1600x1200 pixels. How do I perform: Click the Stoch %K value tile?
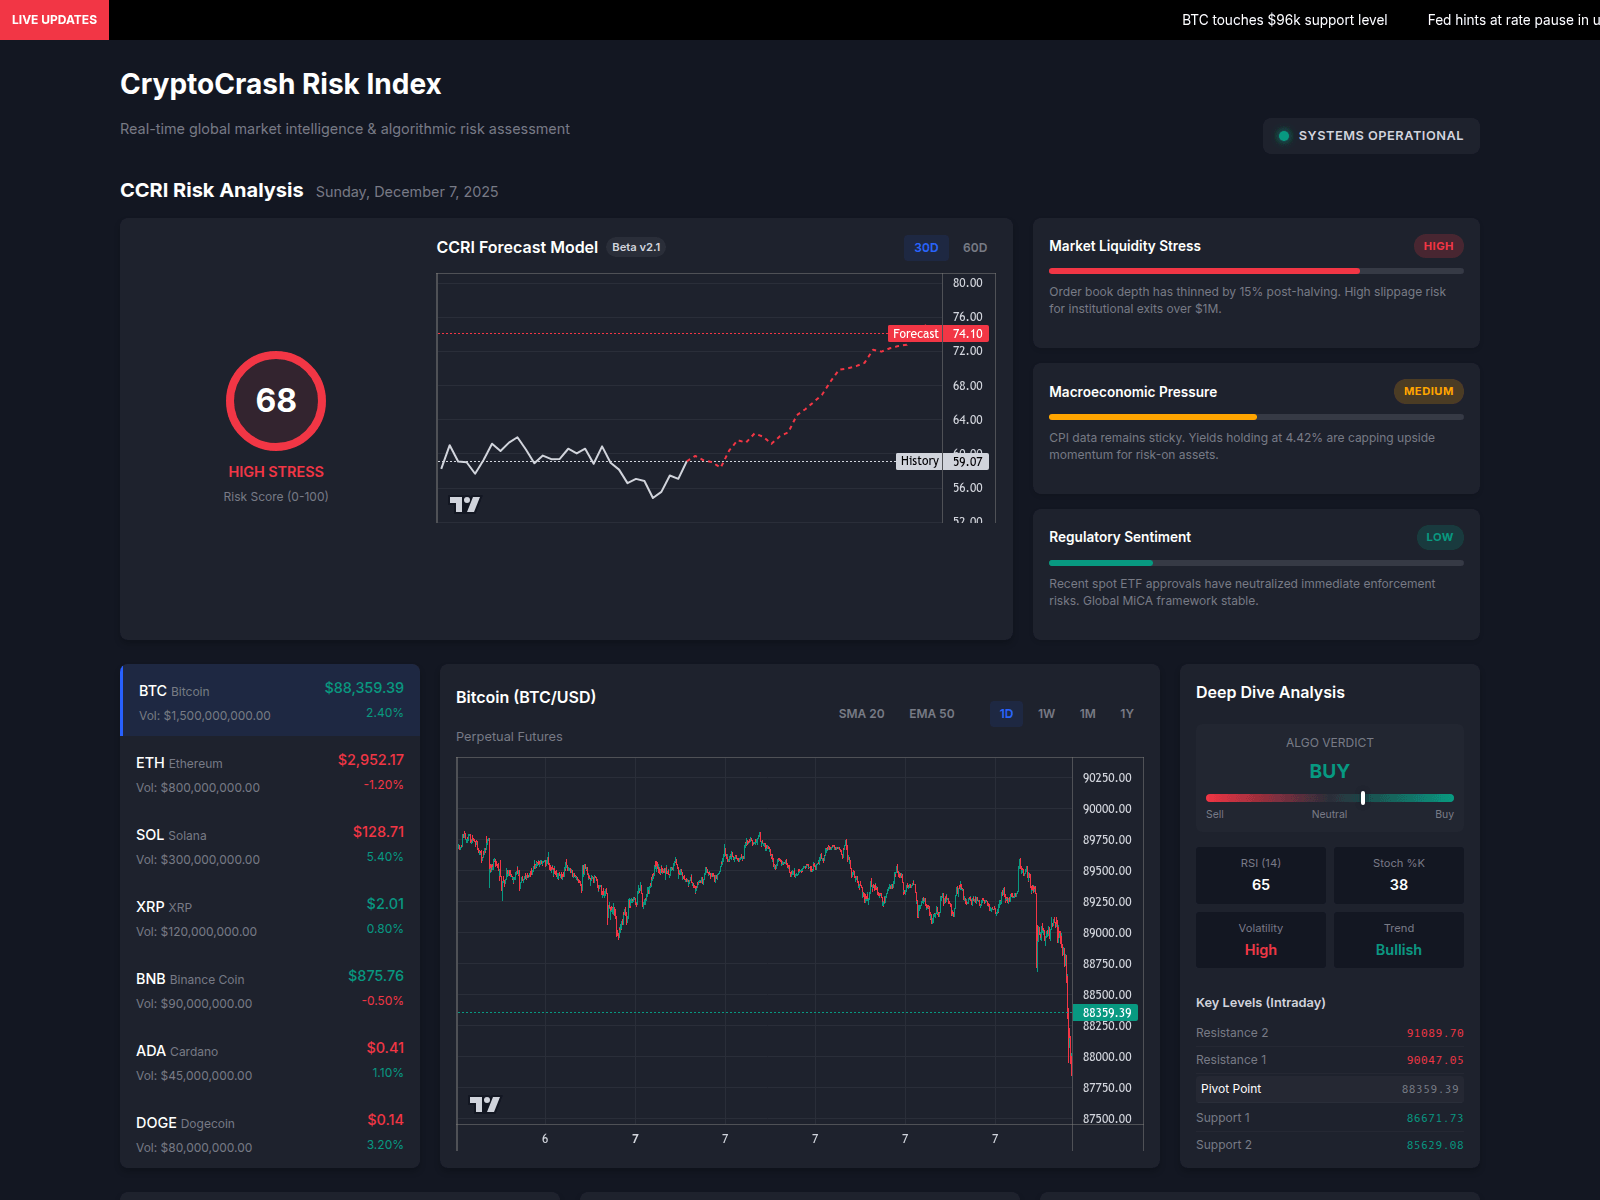pyautogui.click(x=1399, y=875)
